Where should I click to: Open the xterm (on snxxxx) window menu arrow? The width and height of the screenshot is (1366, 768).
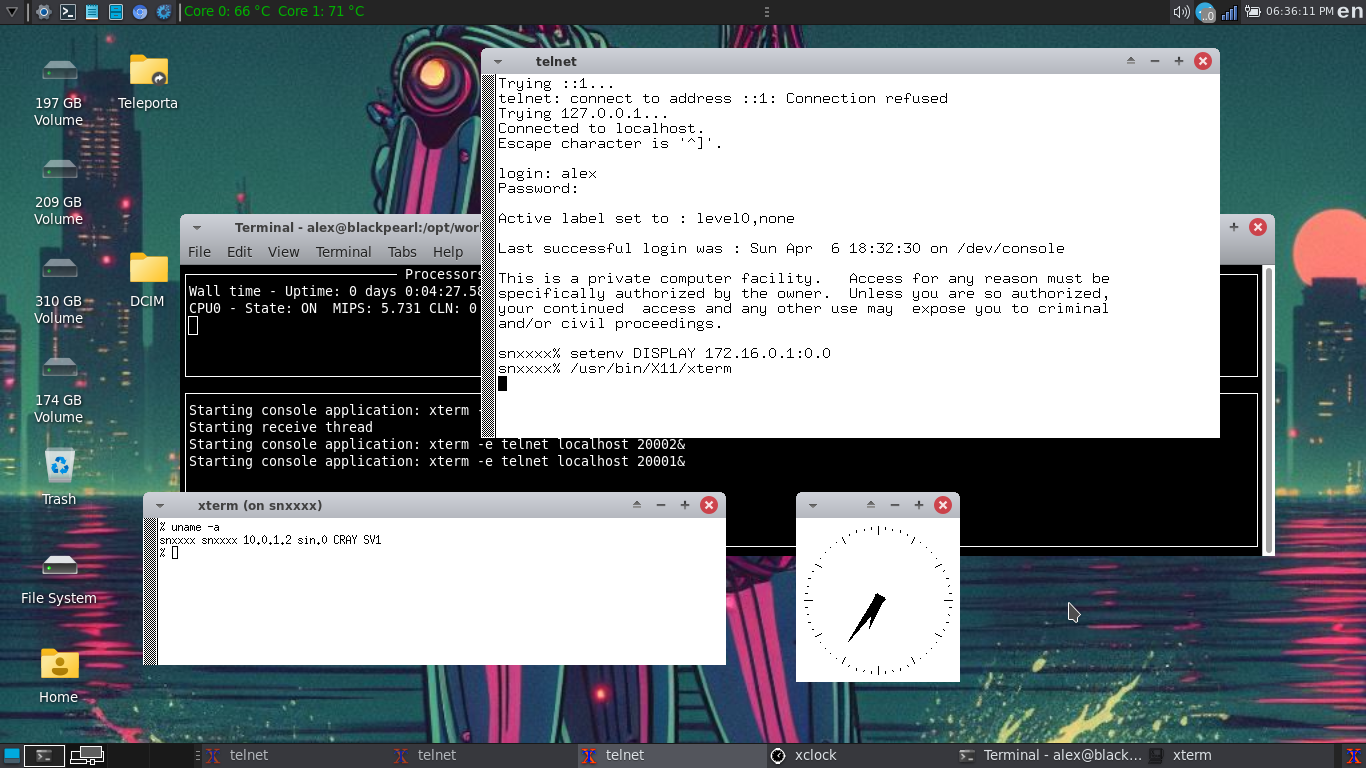point(160,506)
